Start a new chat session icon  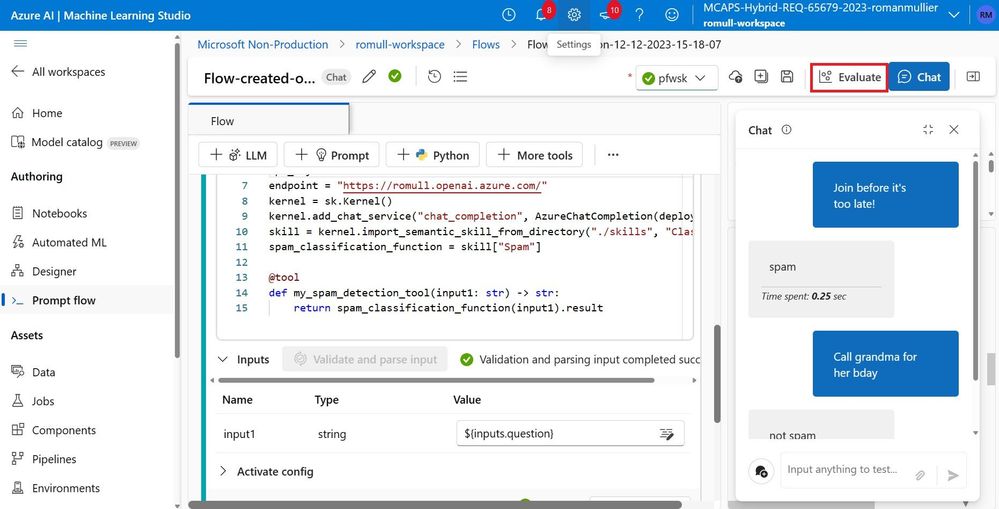[x=761, y=471]
